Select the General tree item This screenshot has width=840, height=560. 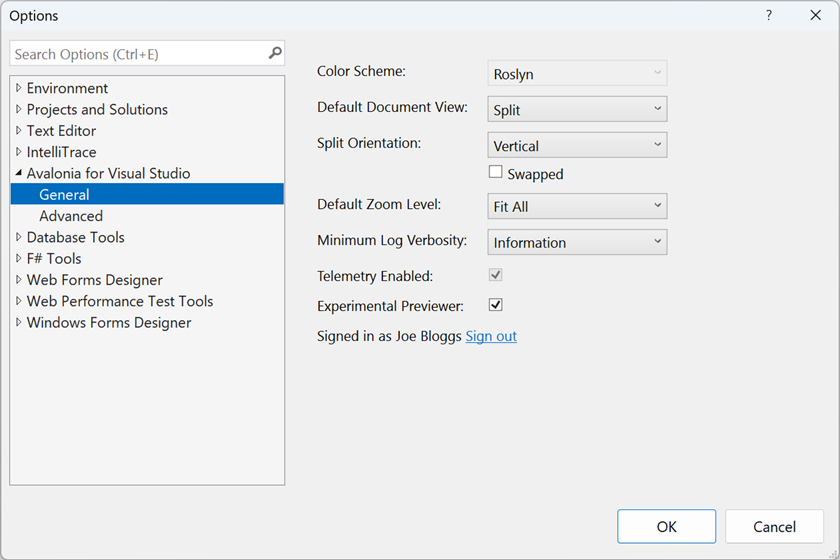147,194
